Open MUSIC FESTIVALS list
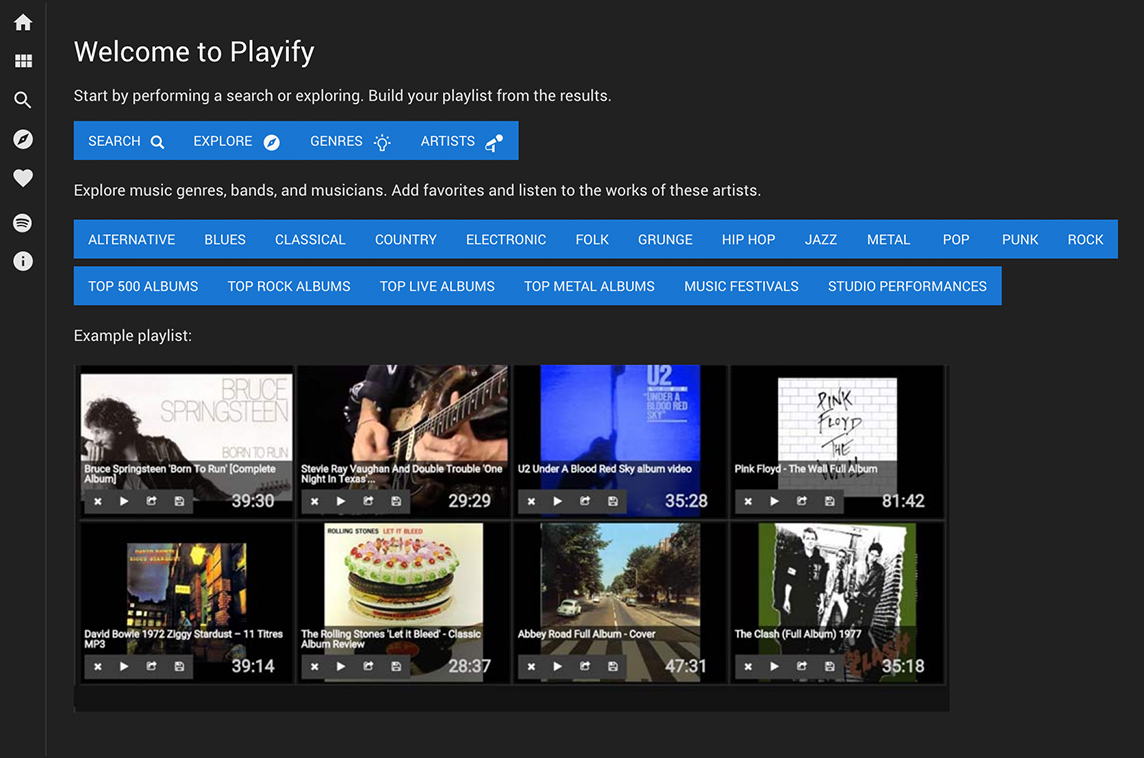1144x758 pixels. point(741,286)
